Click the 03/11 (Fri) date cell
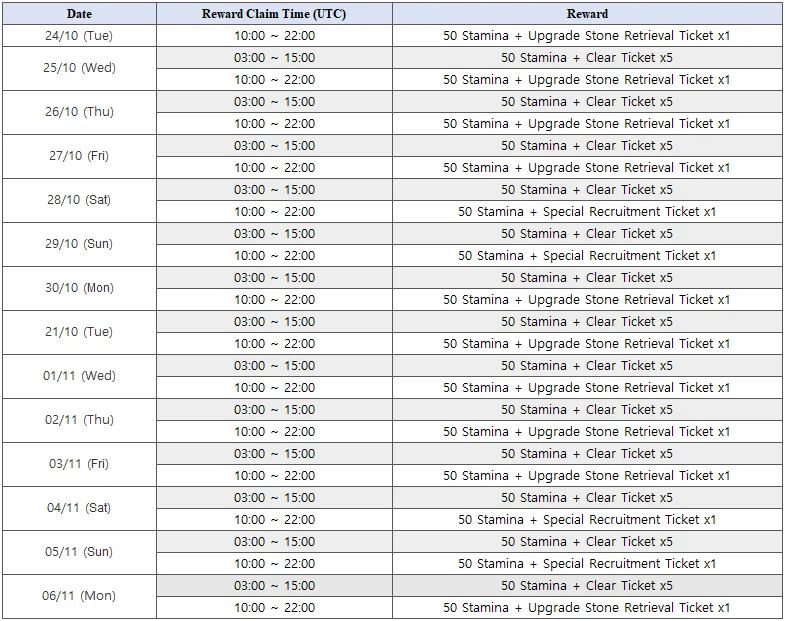 pyautogui.click(x=79, y=464)
